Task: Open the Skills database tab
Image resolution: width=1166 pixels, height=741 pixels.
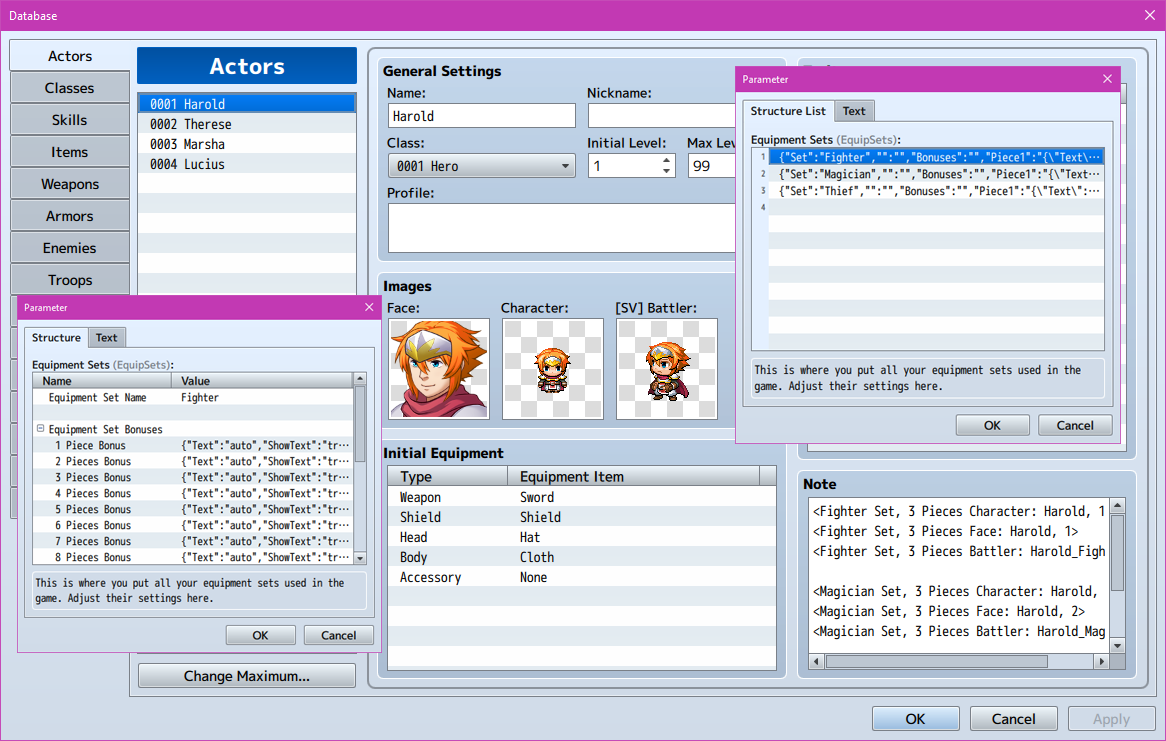Action: tap(70, 120)
